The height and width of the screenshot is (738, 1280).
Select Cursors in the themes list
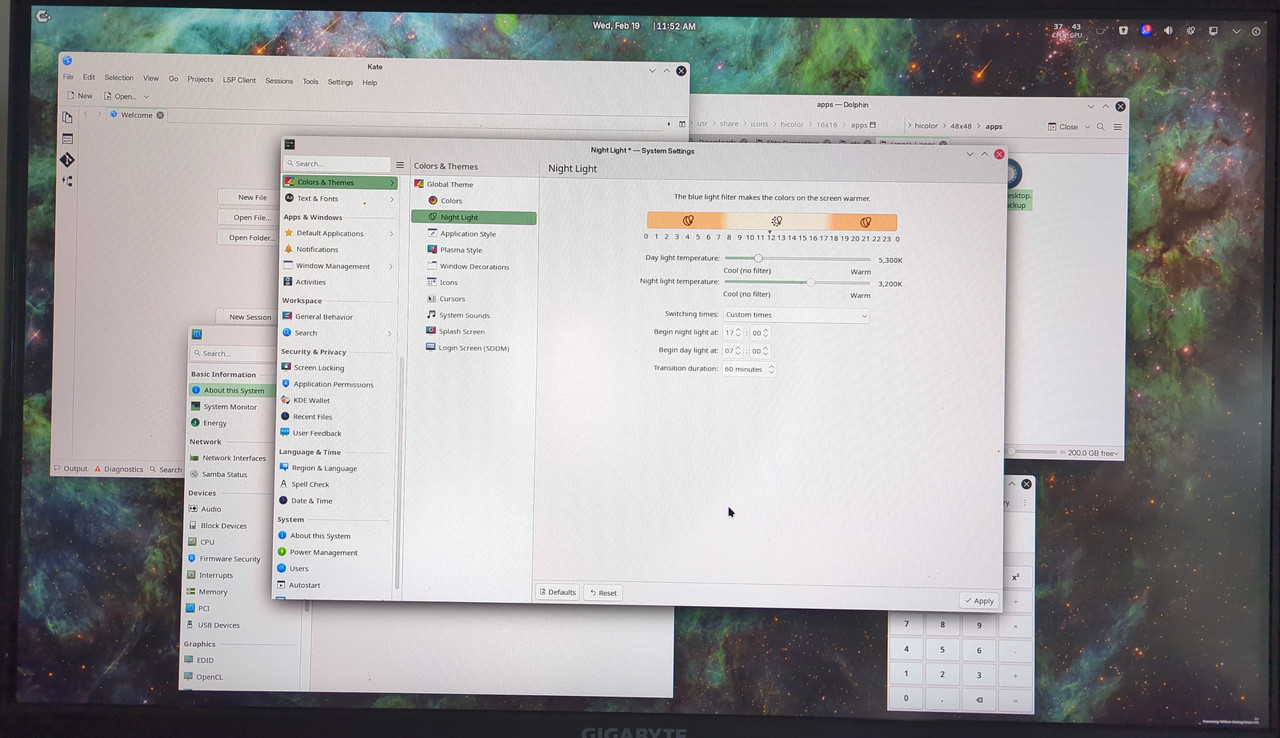coord(474,298)
